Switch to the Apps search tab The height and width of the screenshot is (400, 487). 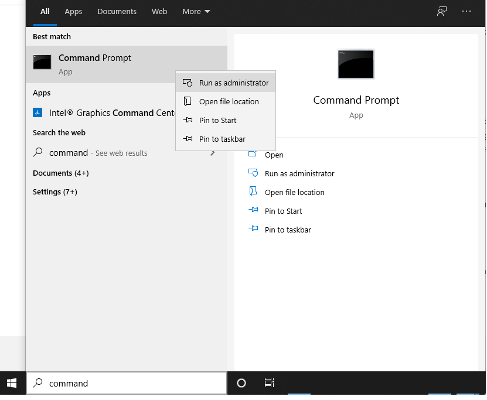tap(73, 12)
